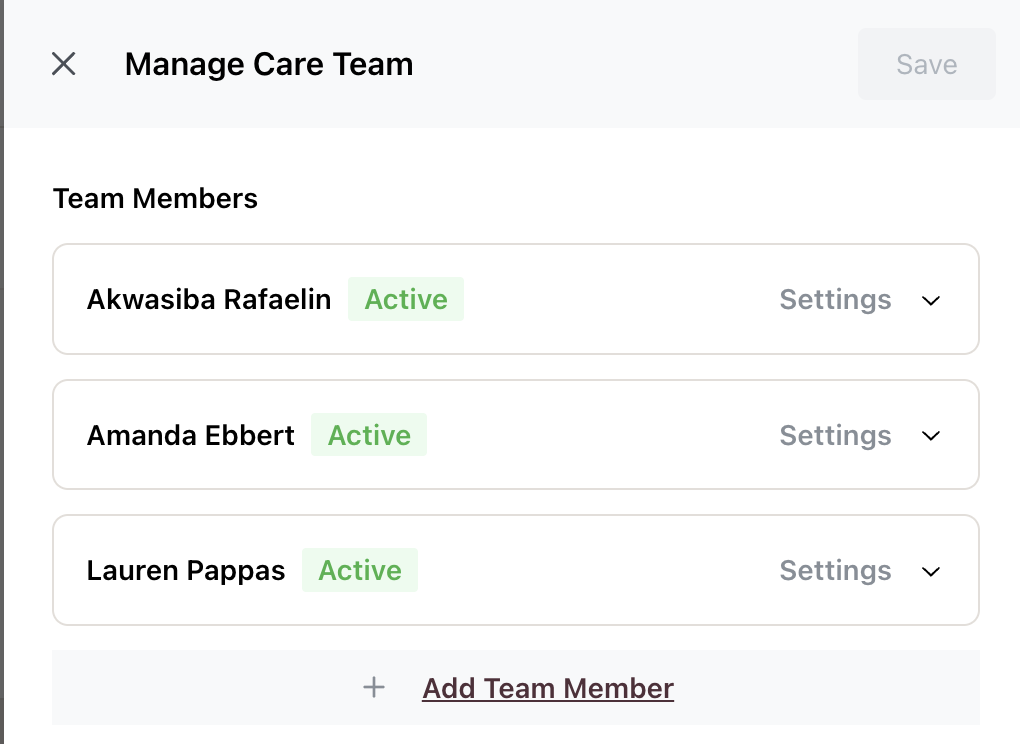The image size is (1020, 744).
Task: Expand Akwasiba Rafaelin's settings chevron
Action: [931, 300]
